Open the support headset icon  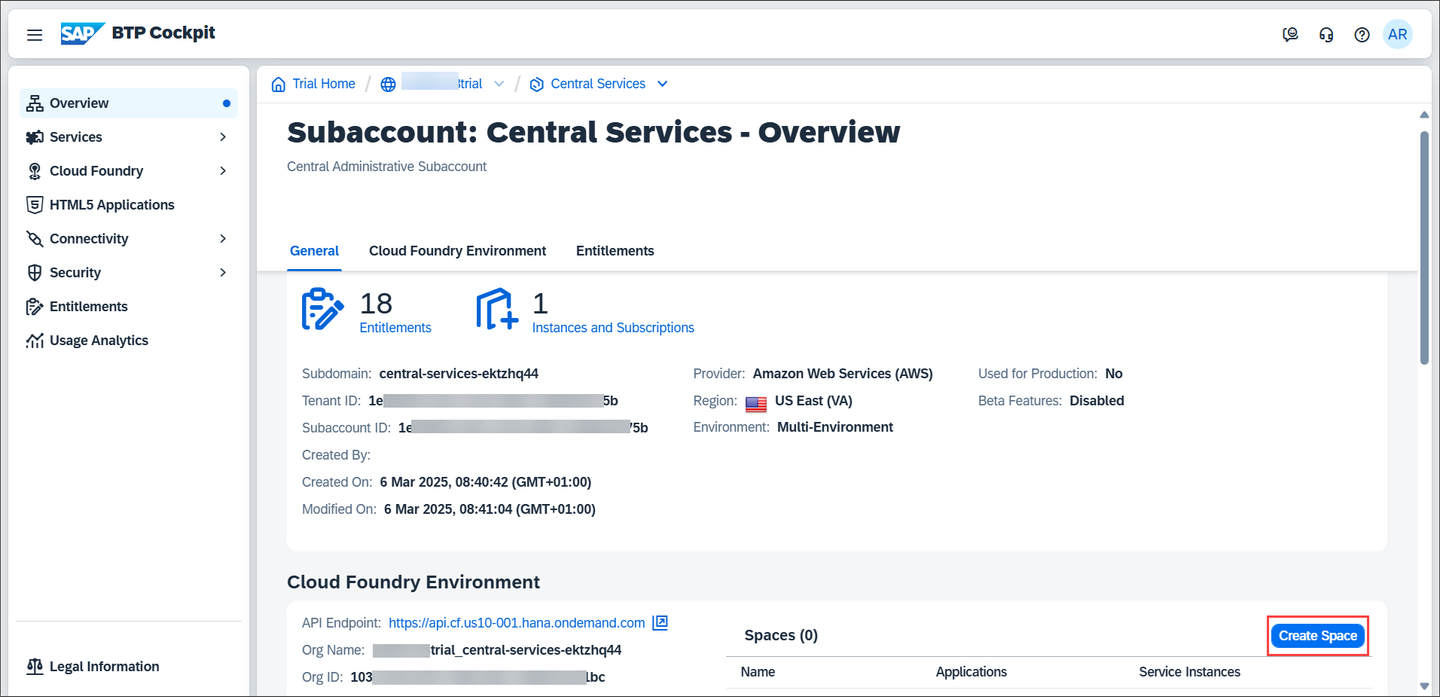tap(1327, 34)
